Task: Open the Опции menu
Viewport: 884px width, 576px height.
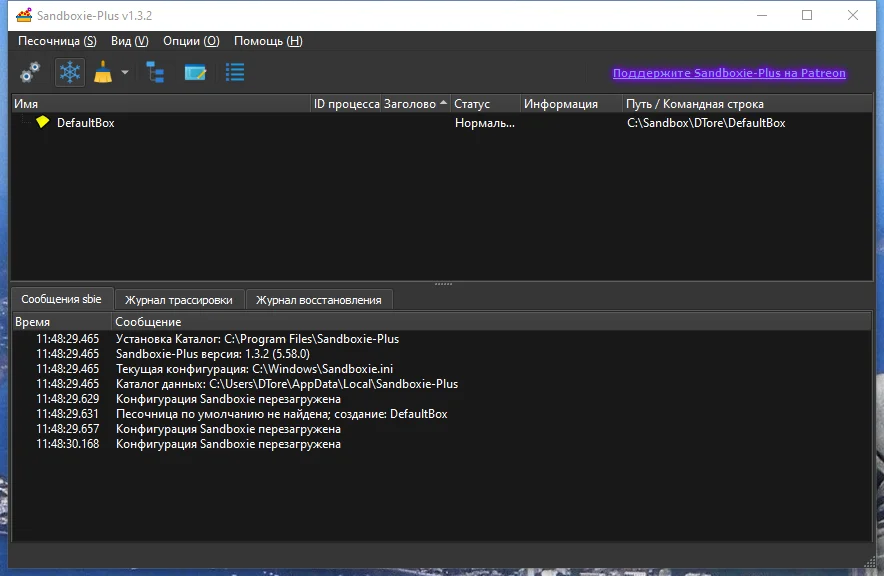Action: (x=191, y=41)
